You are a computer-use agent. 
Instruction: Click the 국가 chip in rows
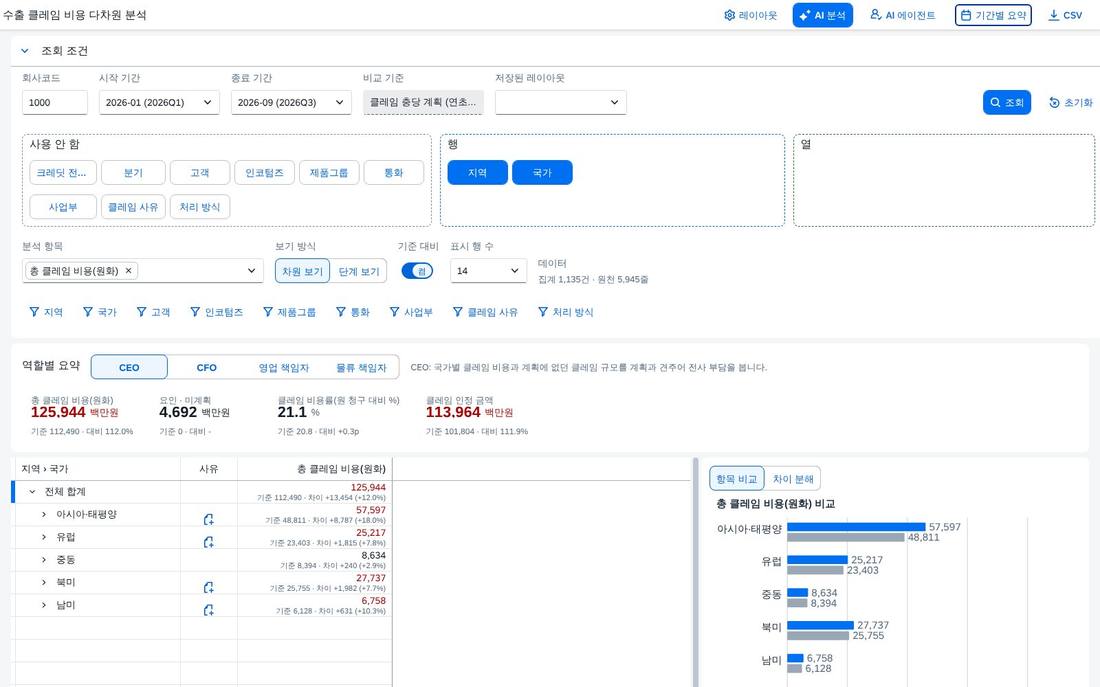click(x=542, y=173)
